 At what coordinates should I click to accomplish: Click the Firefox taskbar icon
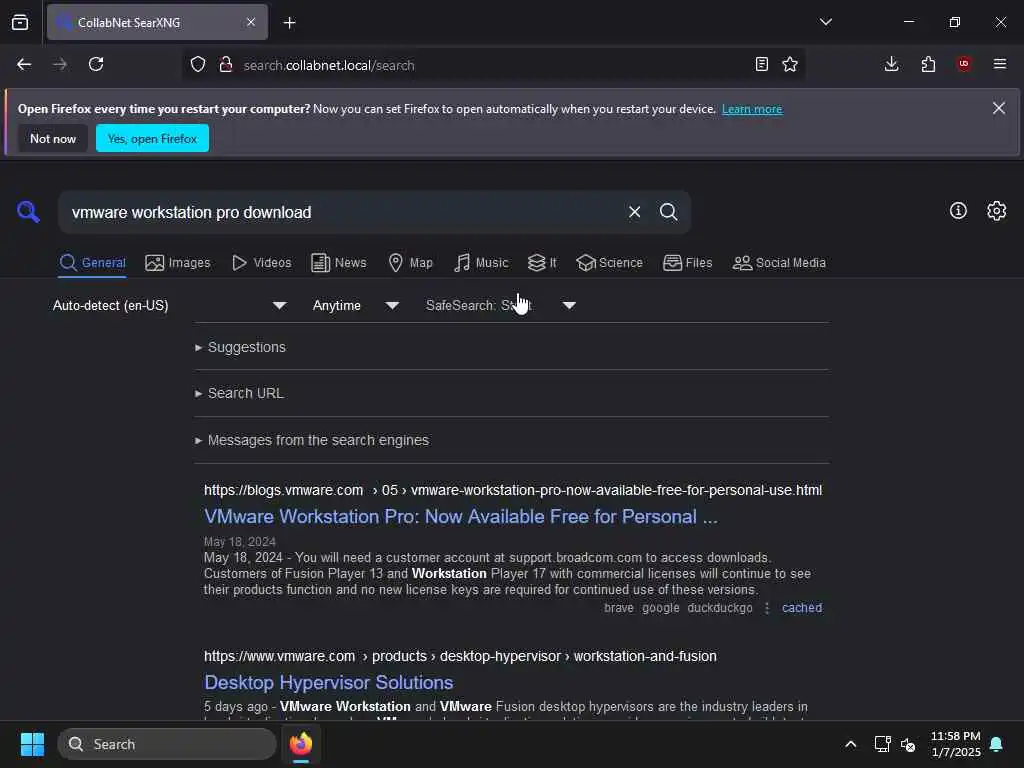301,744
